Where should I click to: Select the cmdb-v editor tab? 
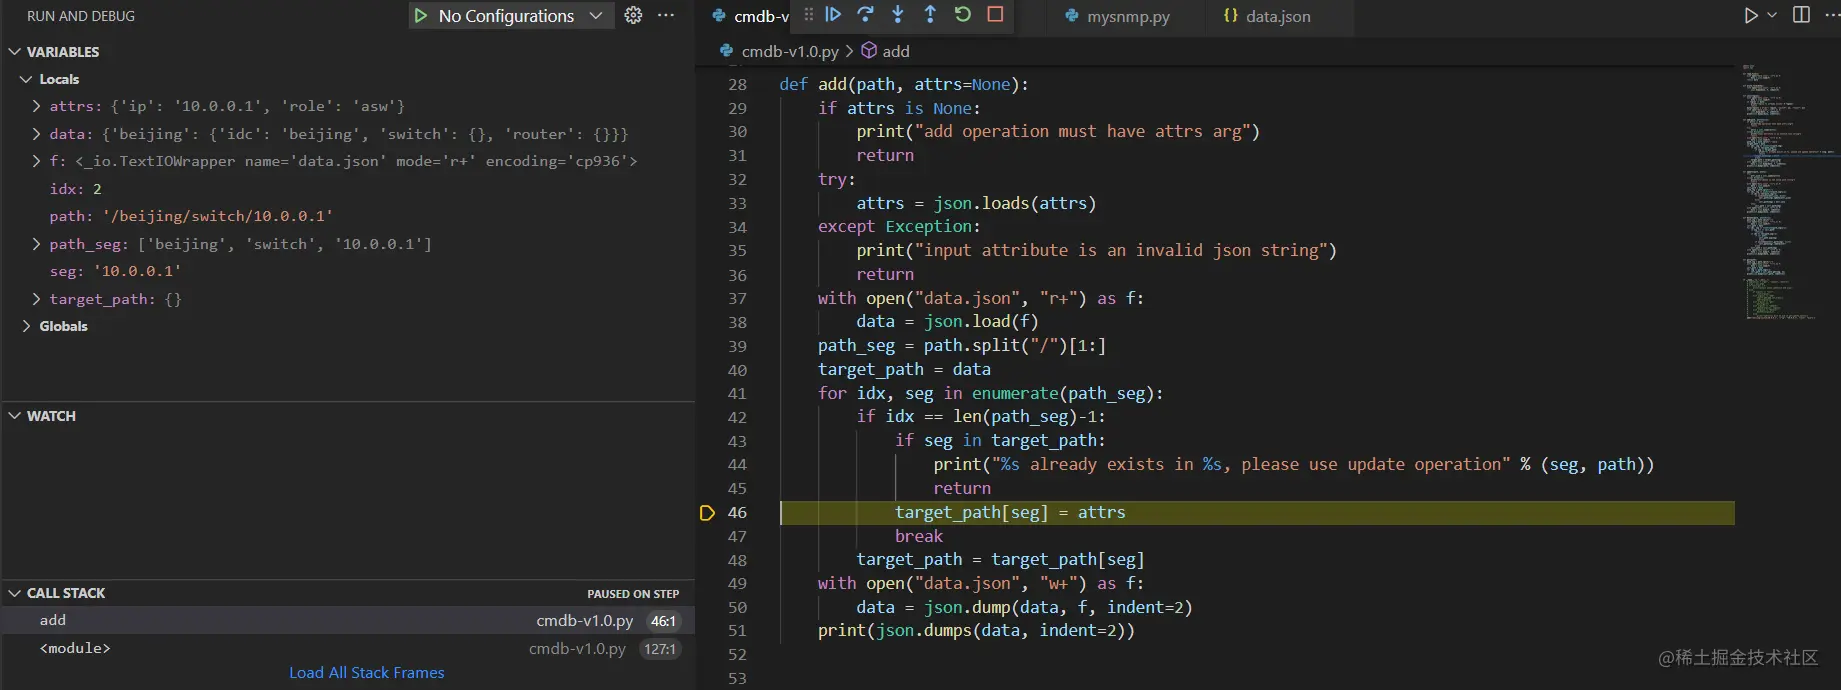tap(749, 16)
